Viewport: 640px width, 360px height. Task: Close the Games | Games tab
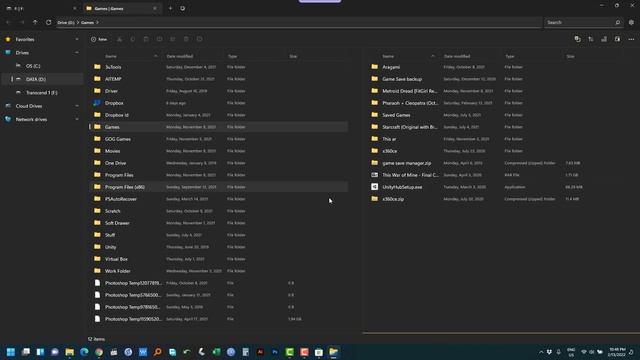(155, 8)
